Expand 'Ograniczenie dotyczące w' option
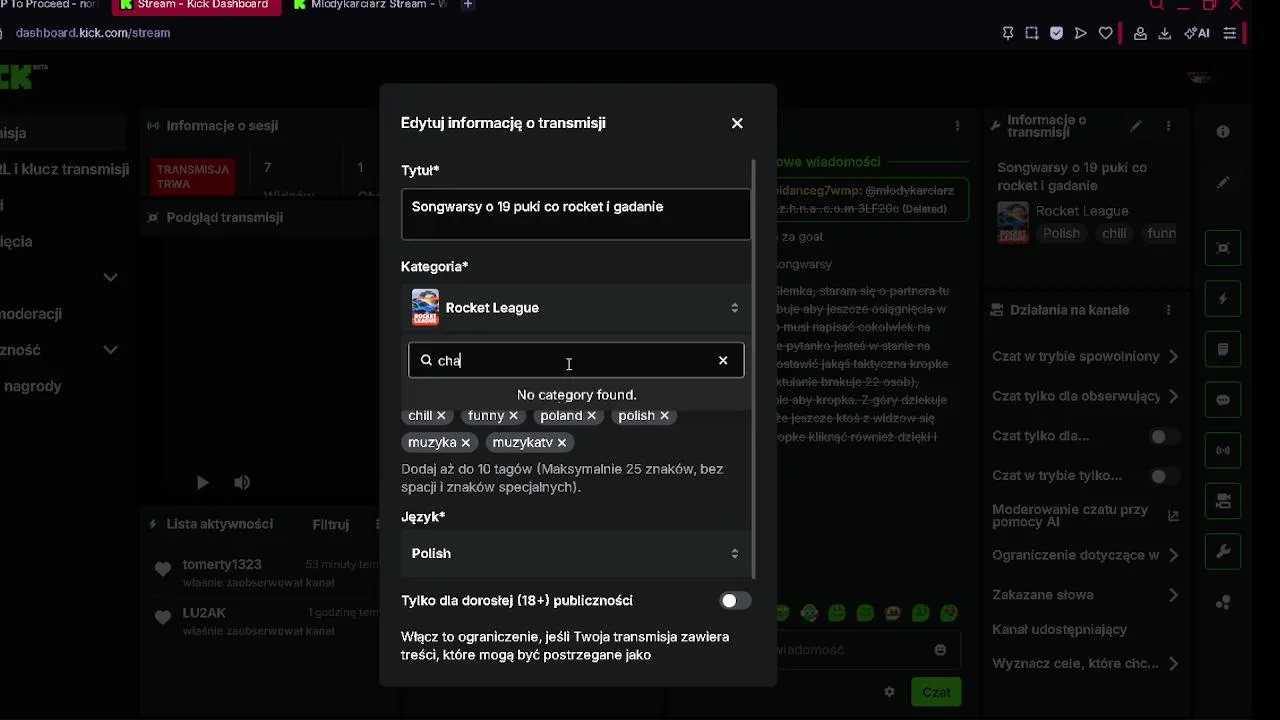1280x720 pixels. point(1173,555)
